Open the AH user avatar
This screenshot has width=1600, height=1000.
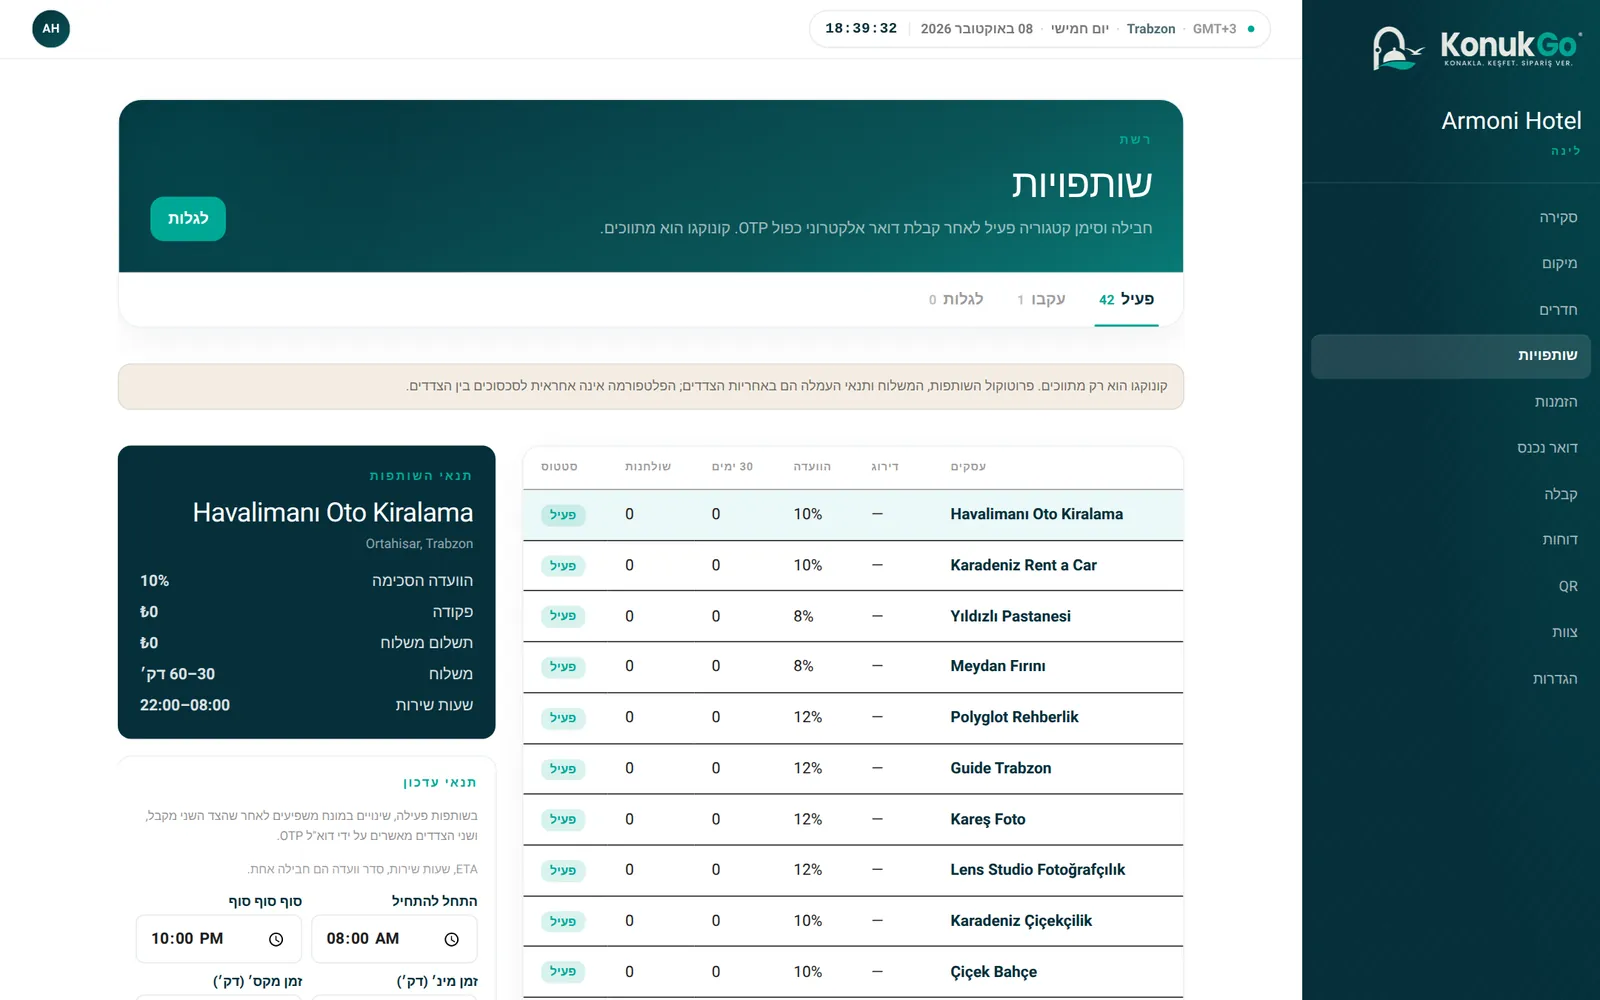click(51, 29)
